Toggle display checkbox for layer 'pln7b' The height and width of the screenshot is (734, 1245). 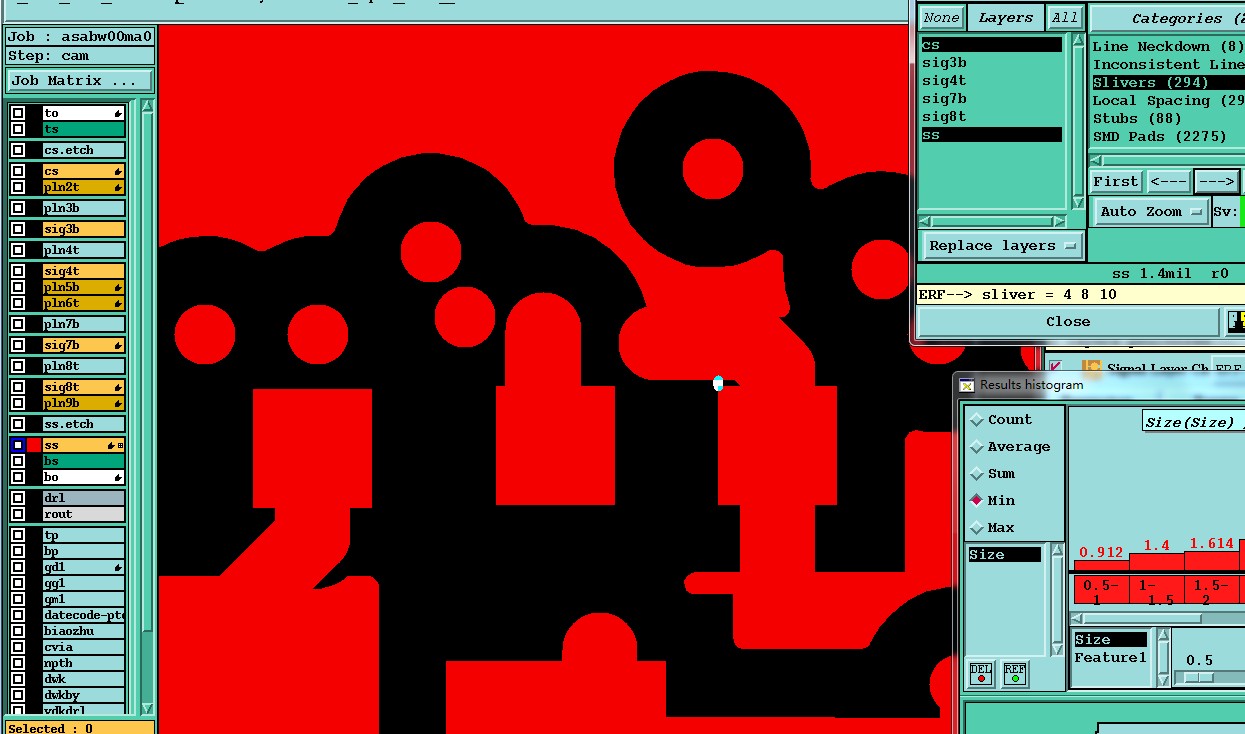[18, 324]
